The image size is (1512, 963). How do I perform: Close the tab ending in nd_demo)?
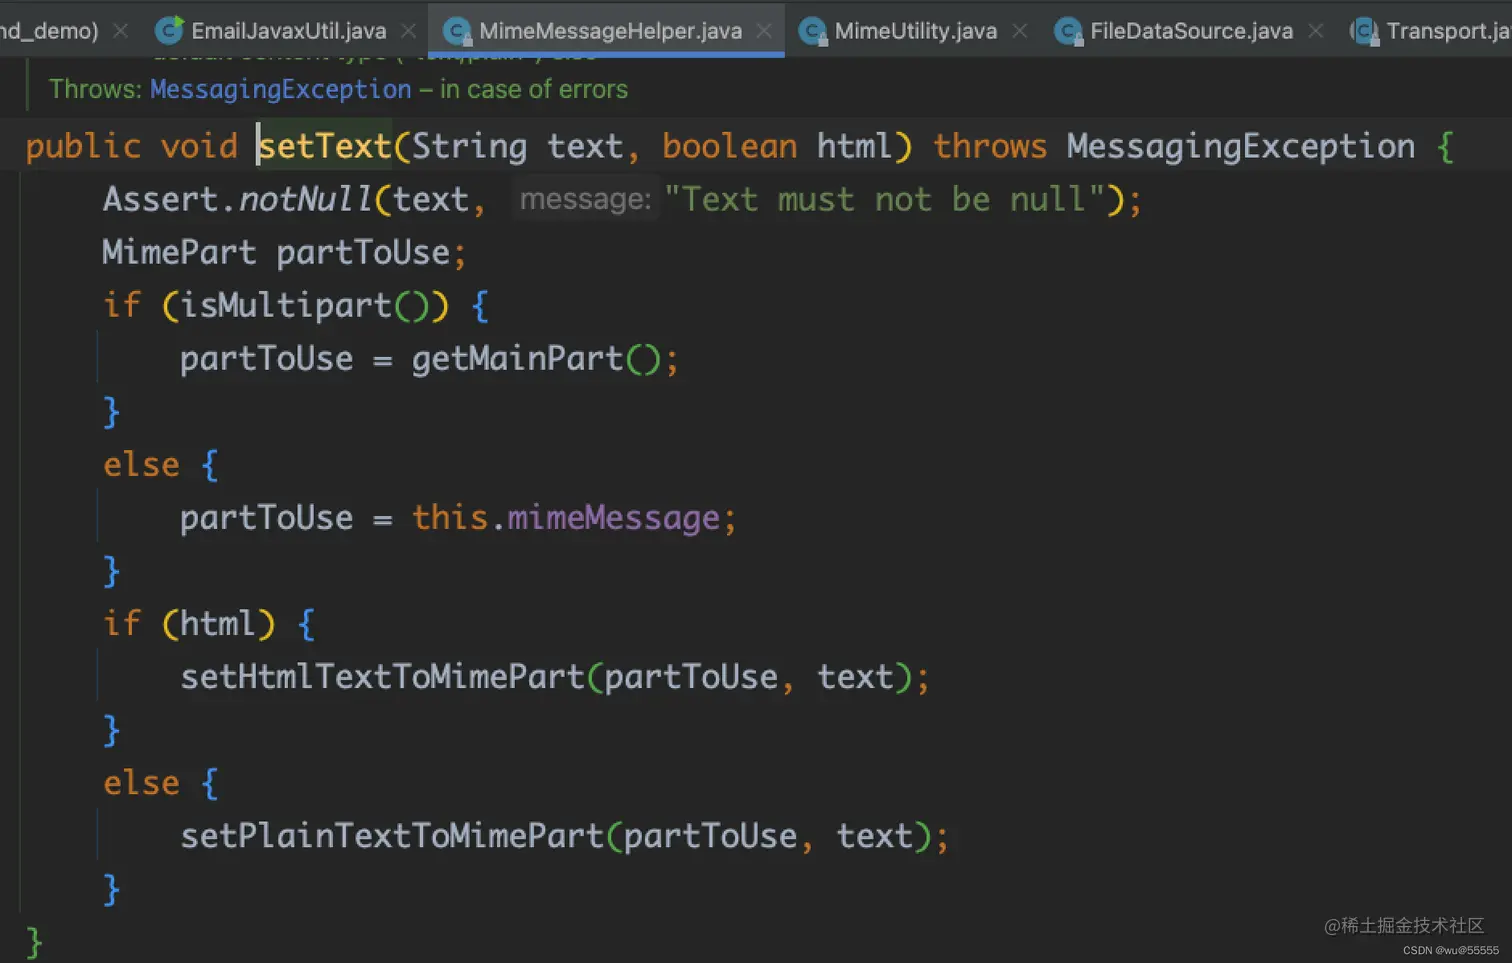[x=120, y=31]
